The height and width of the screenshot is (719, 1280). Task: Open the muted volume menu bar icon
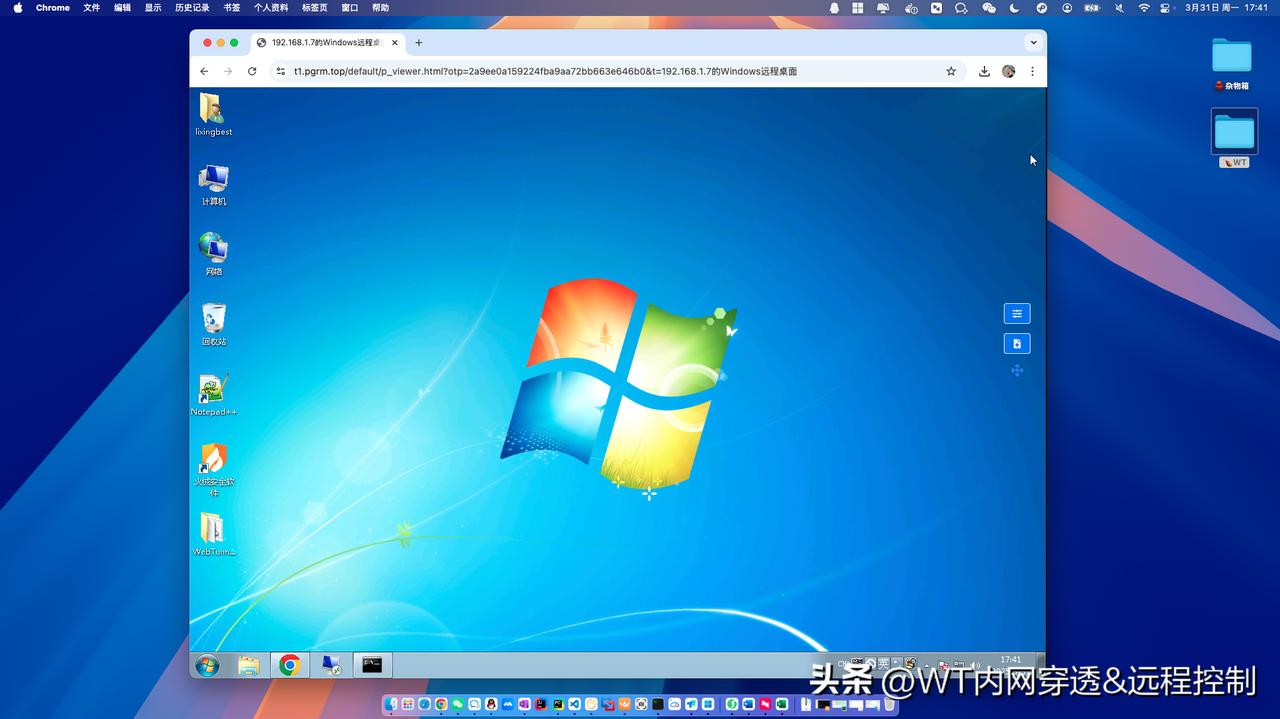click(1119, 8)
